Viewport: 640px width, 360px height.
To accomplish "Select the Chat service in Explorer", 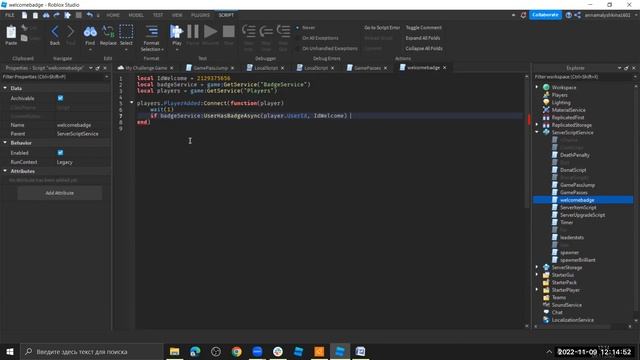I will coord(557,312).
